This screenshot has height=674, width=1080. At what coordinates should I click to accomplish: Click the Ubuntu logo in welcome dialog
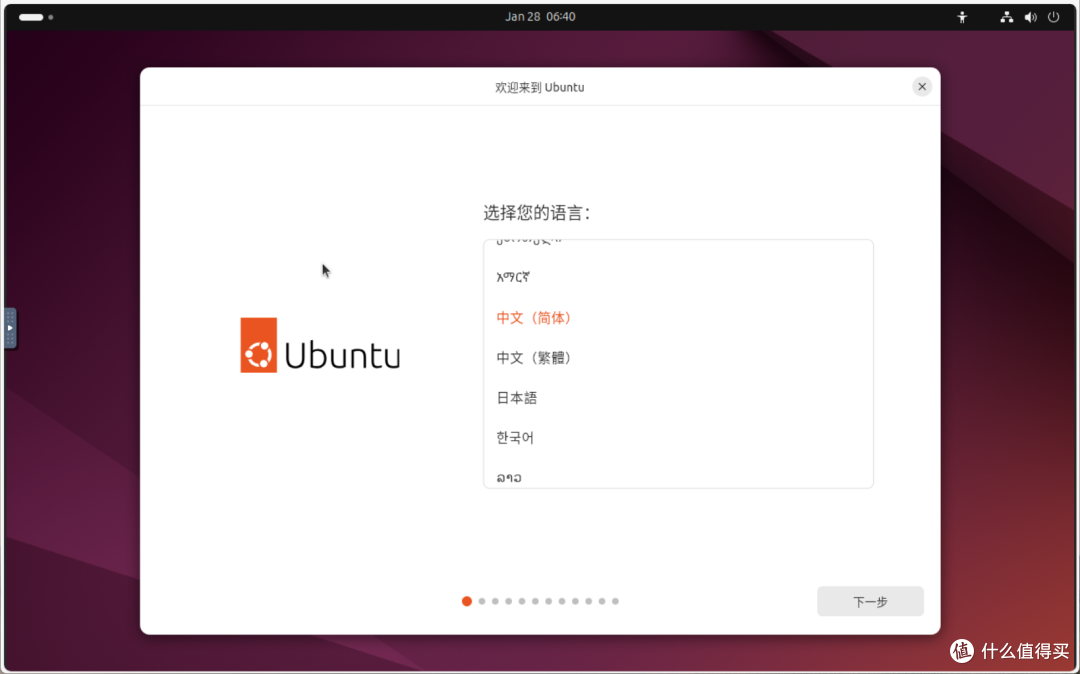tap(320, 345)
